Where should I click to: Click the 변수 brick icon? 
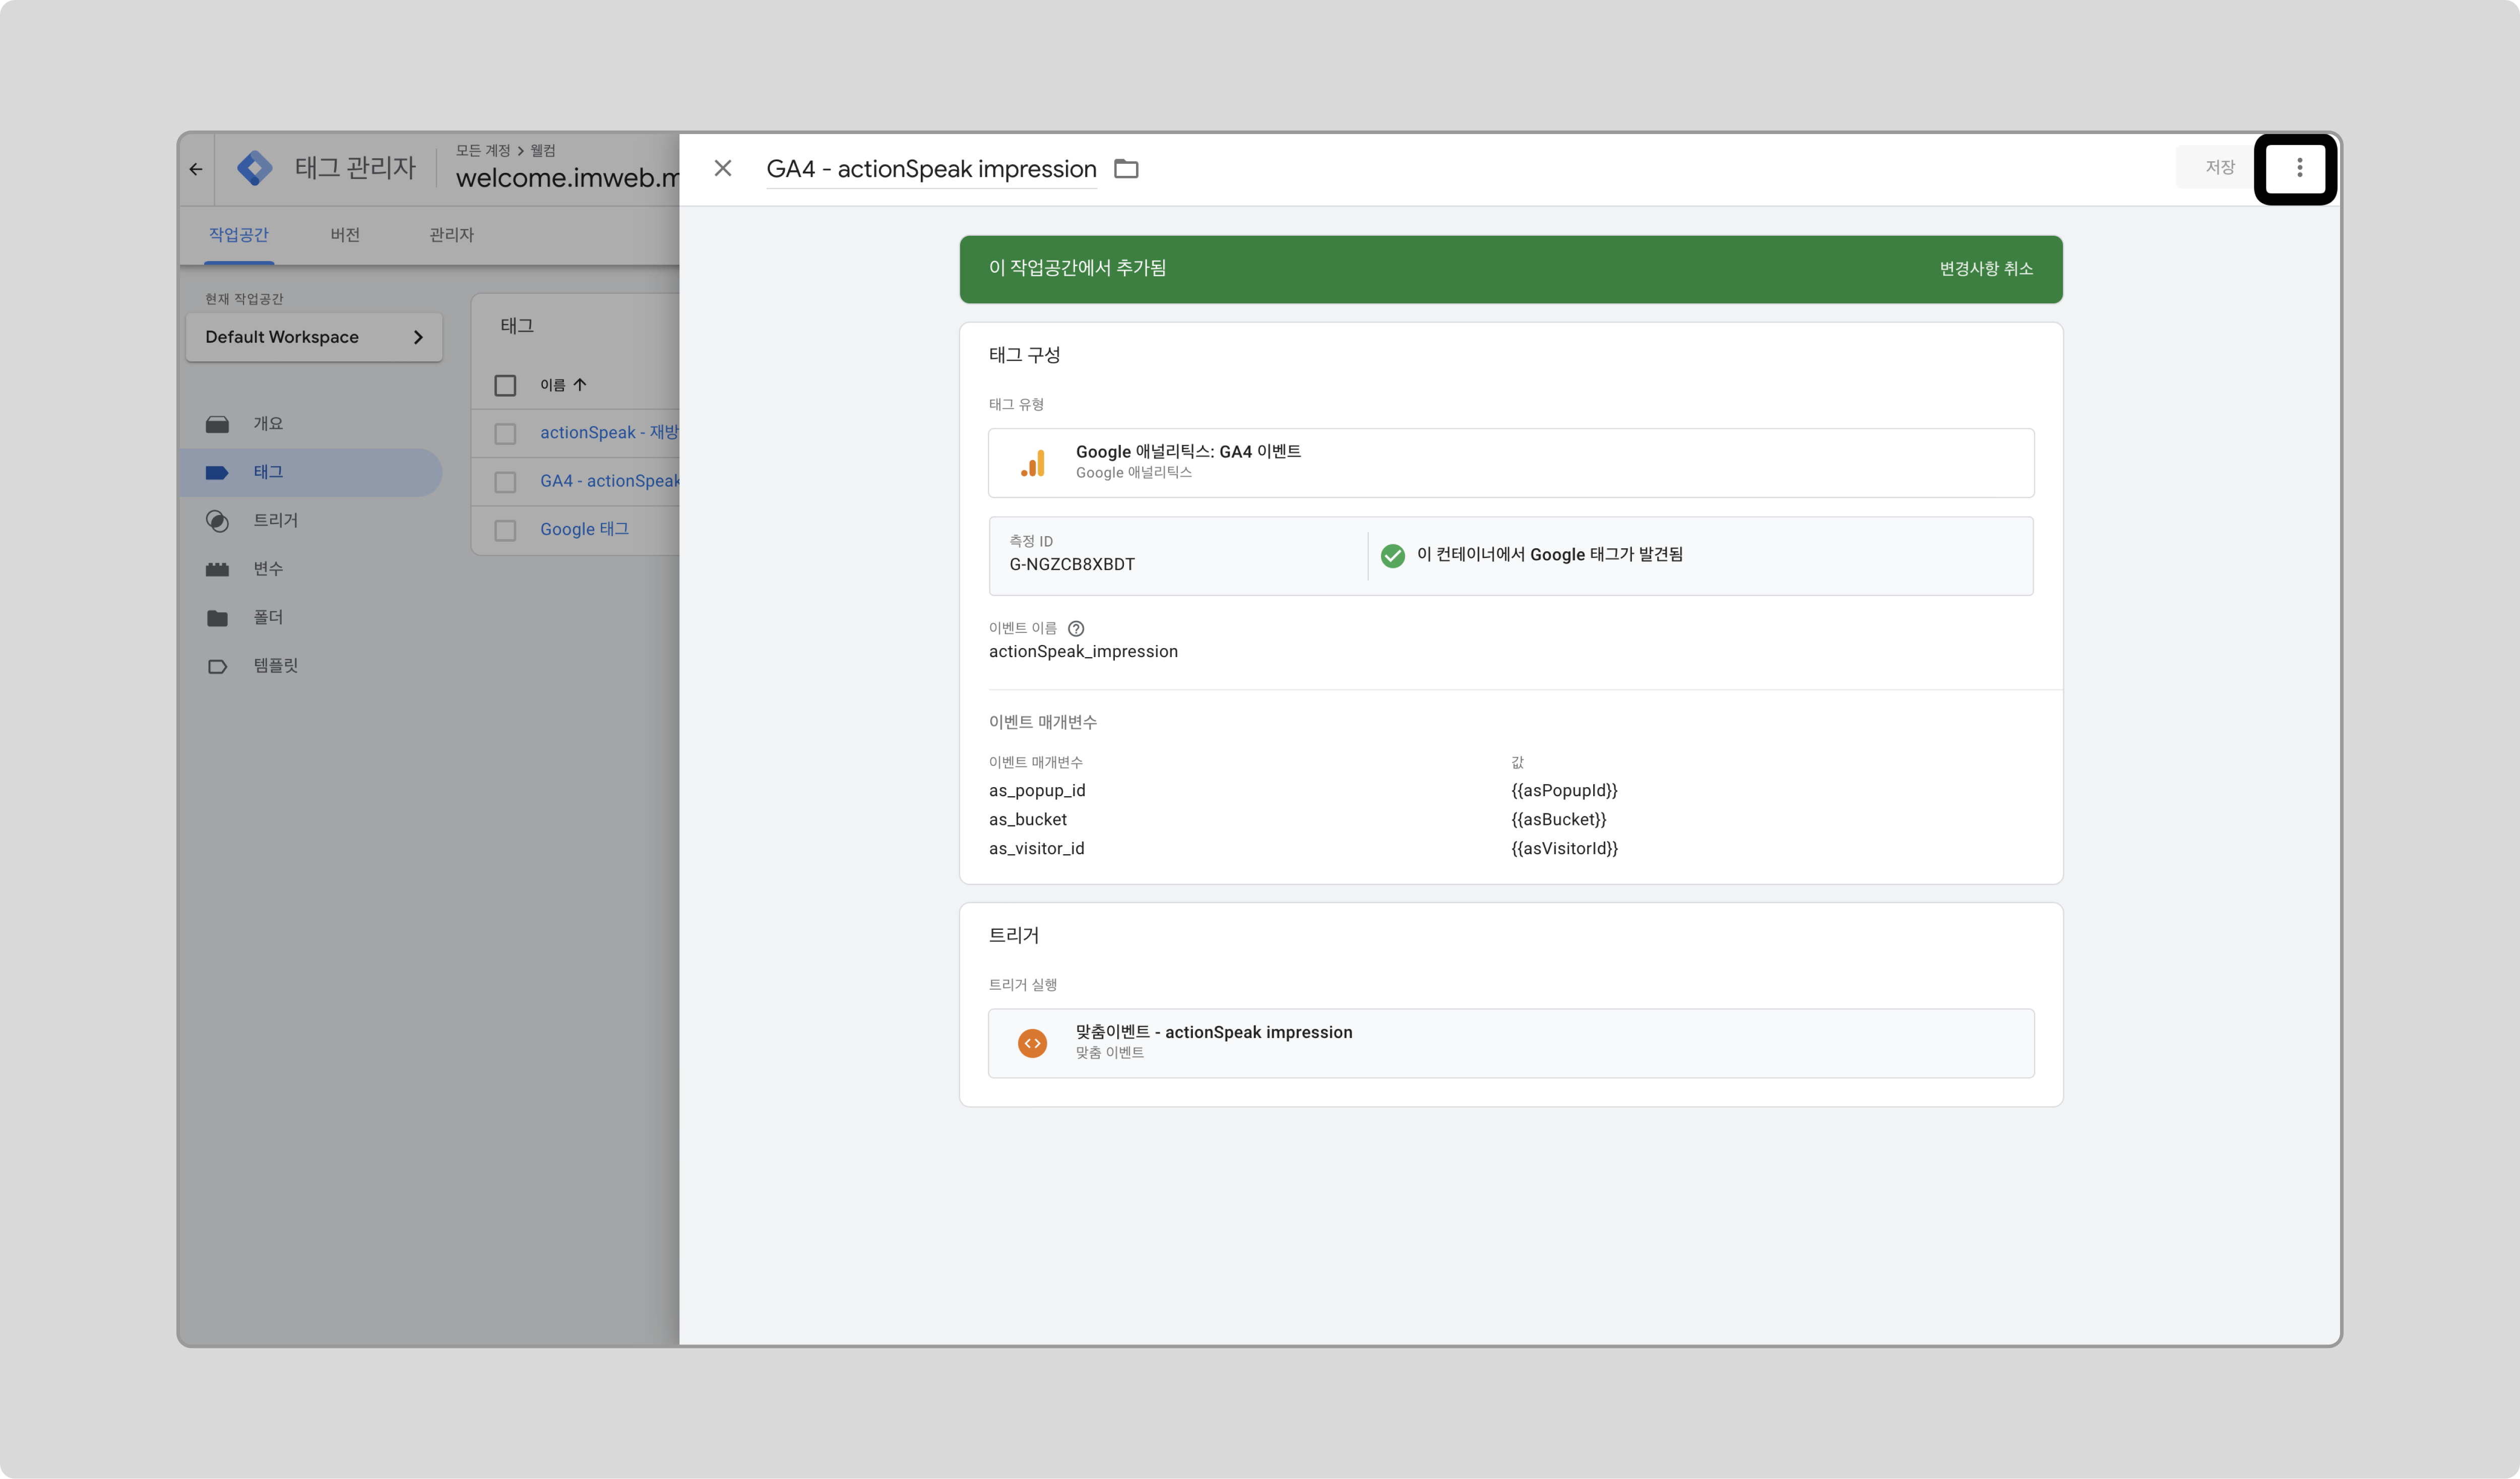tap(217, 569)
